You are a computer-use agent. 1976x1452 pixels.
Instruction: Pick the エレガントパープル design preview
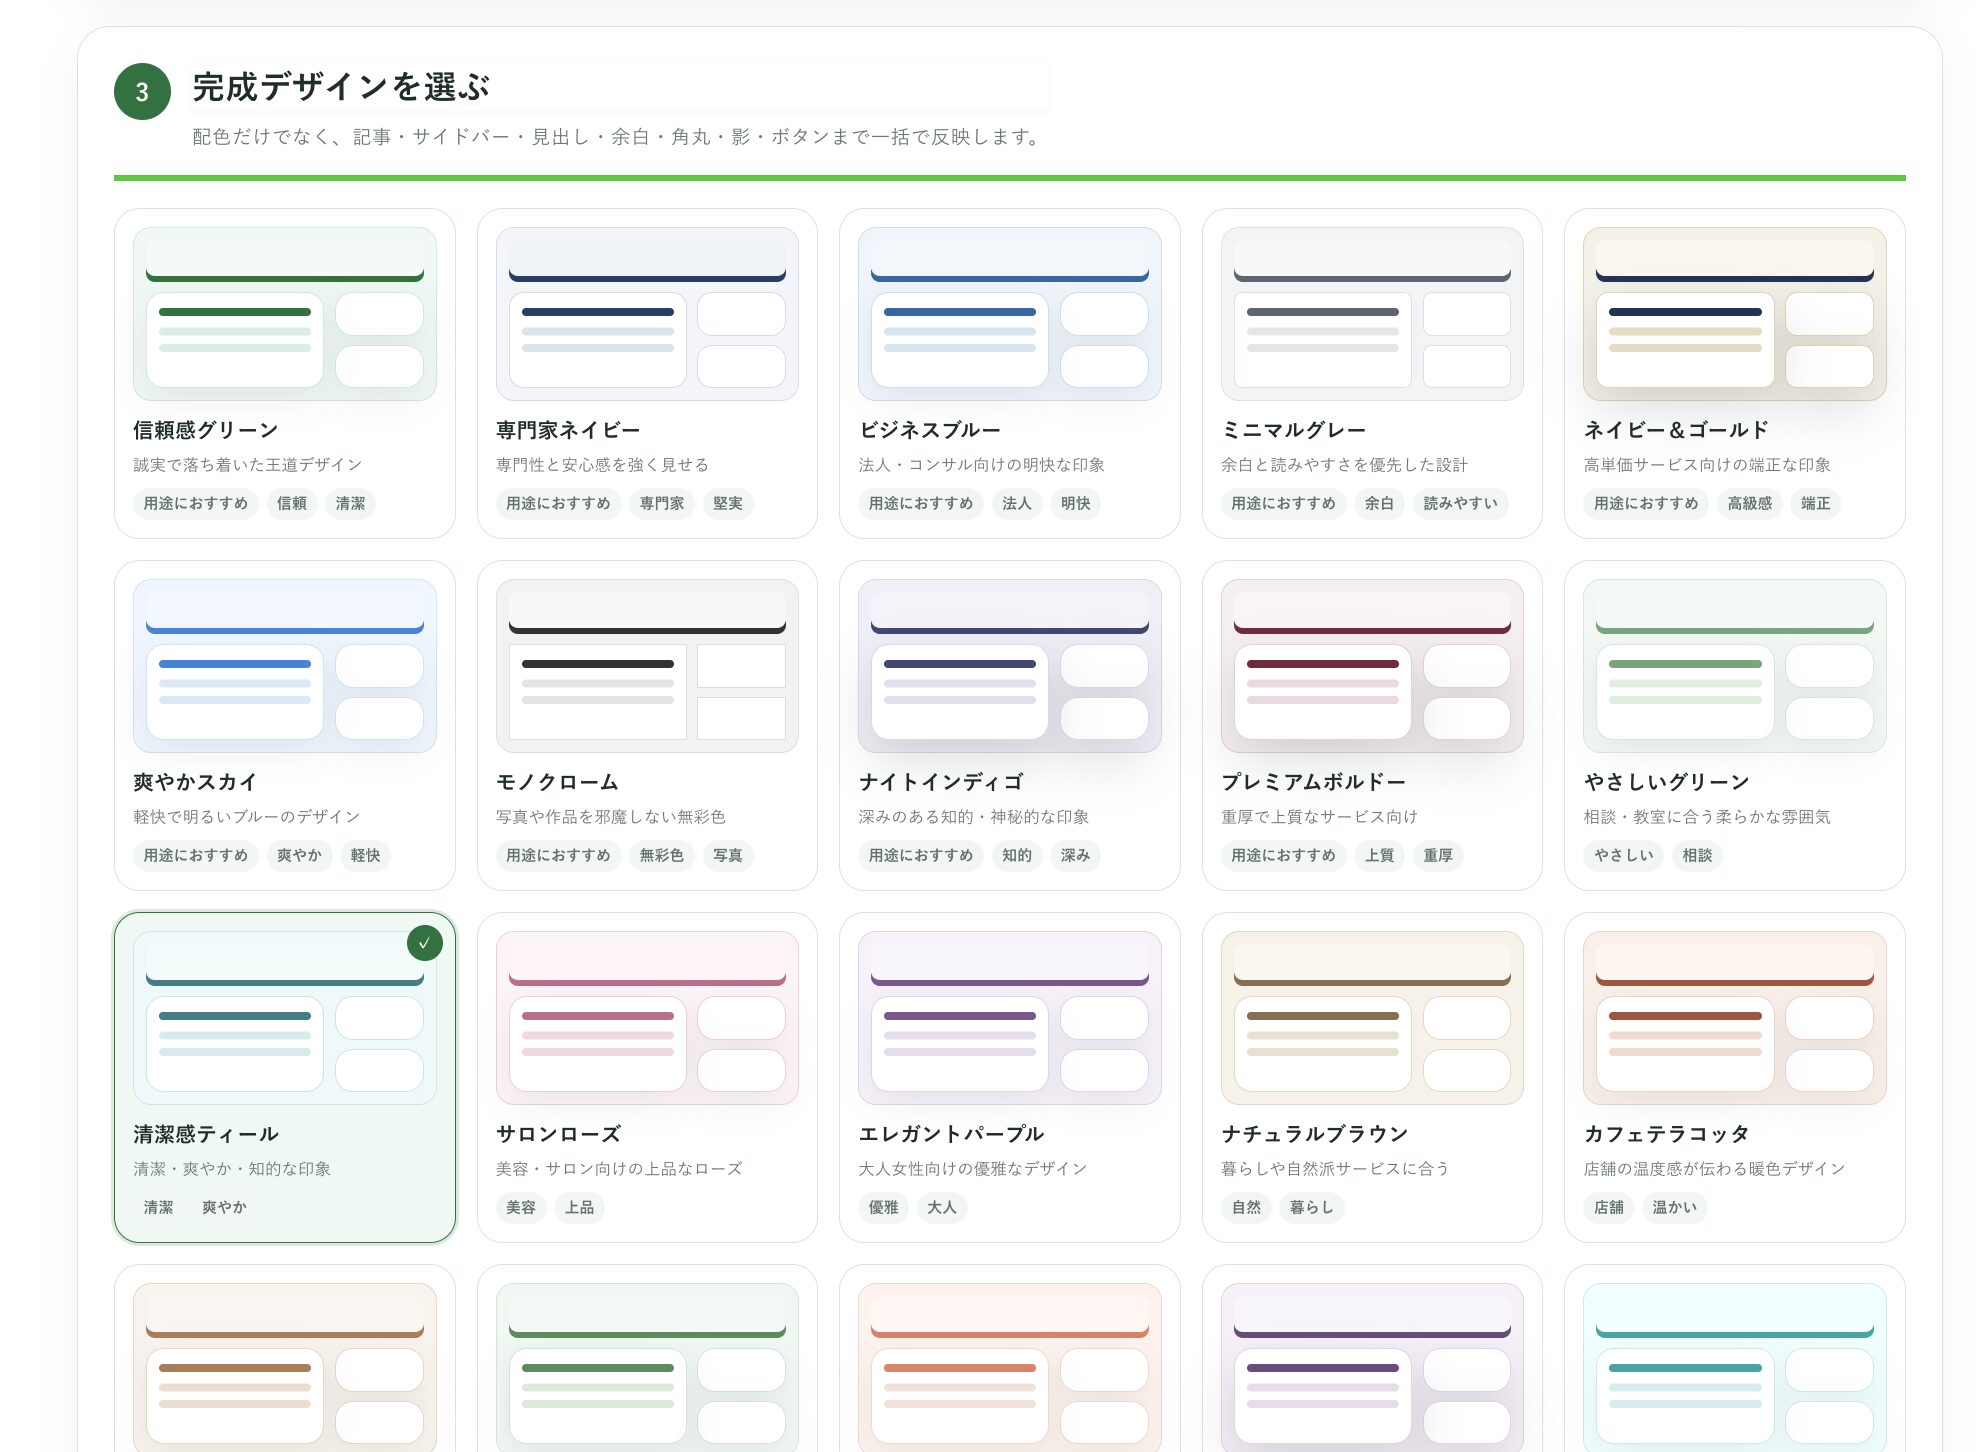[x=1010, y=1018]
